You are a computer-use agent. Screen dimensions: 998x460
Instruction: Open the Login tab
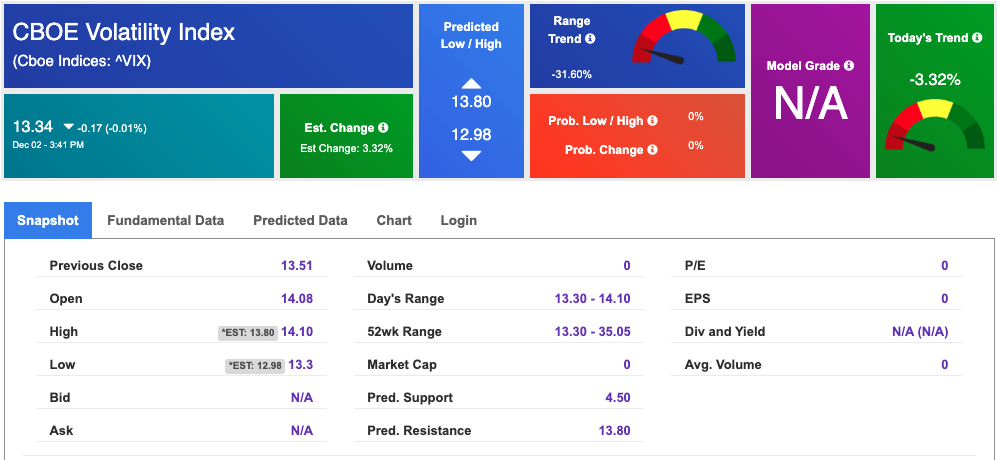(x=458, y=220)
